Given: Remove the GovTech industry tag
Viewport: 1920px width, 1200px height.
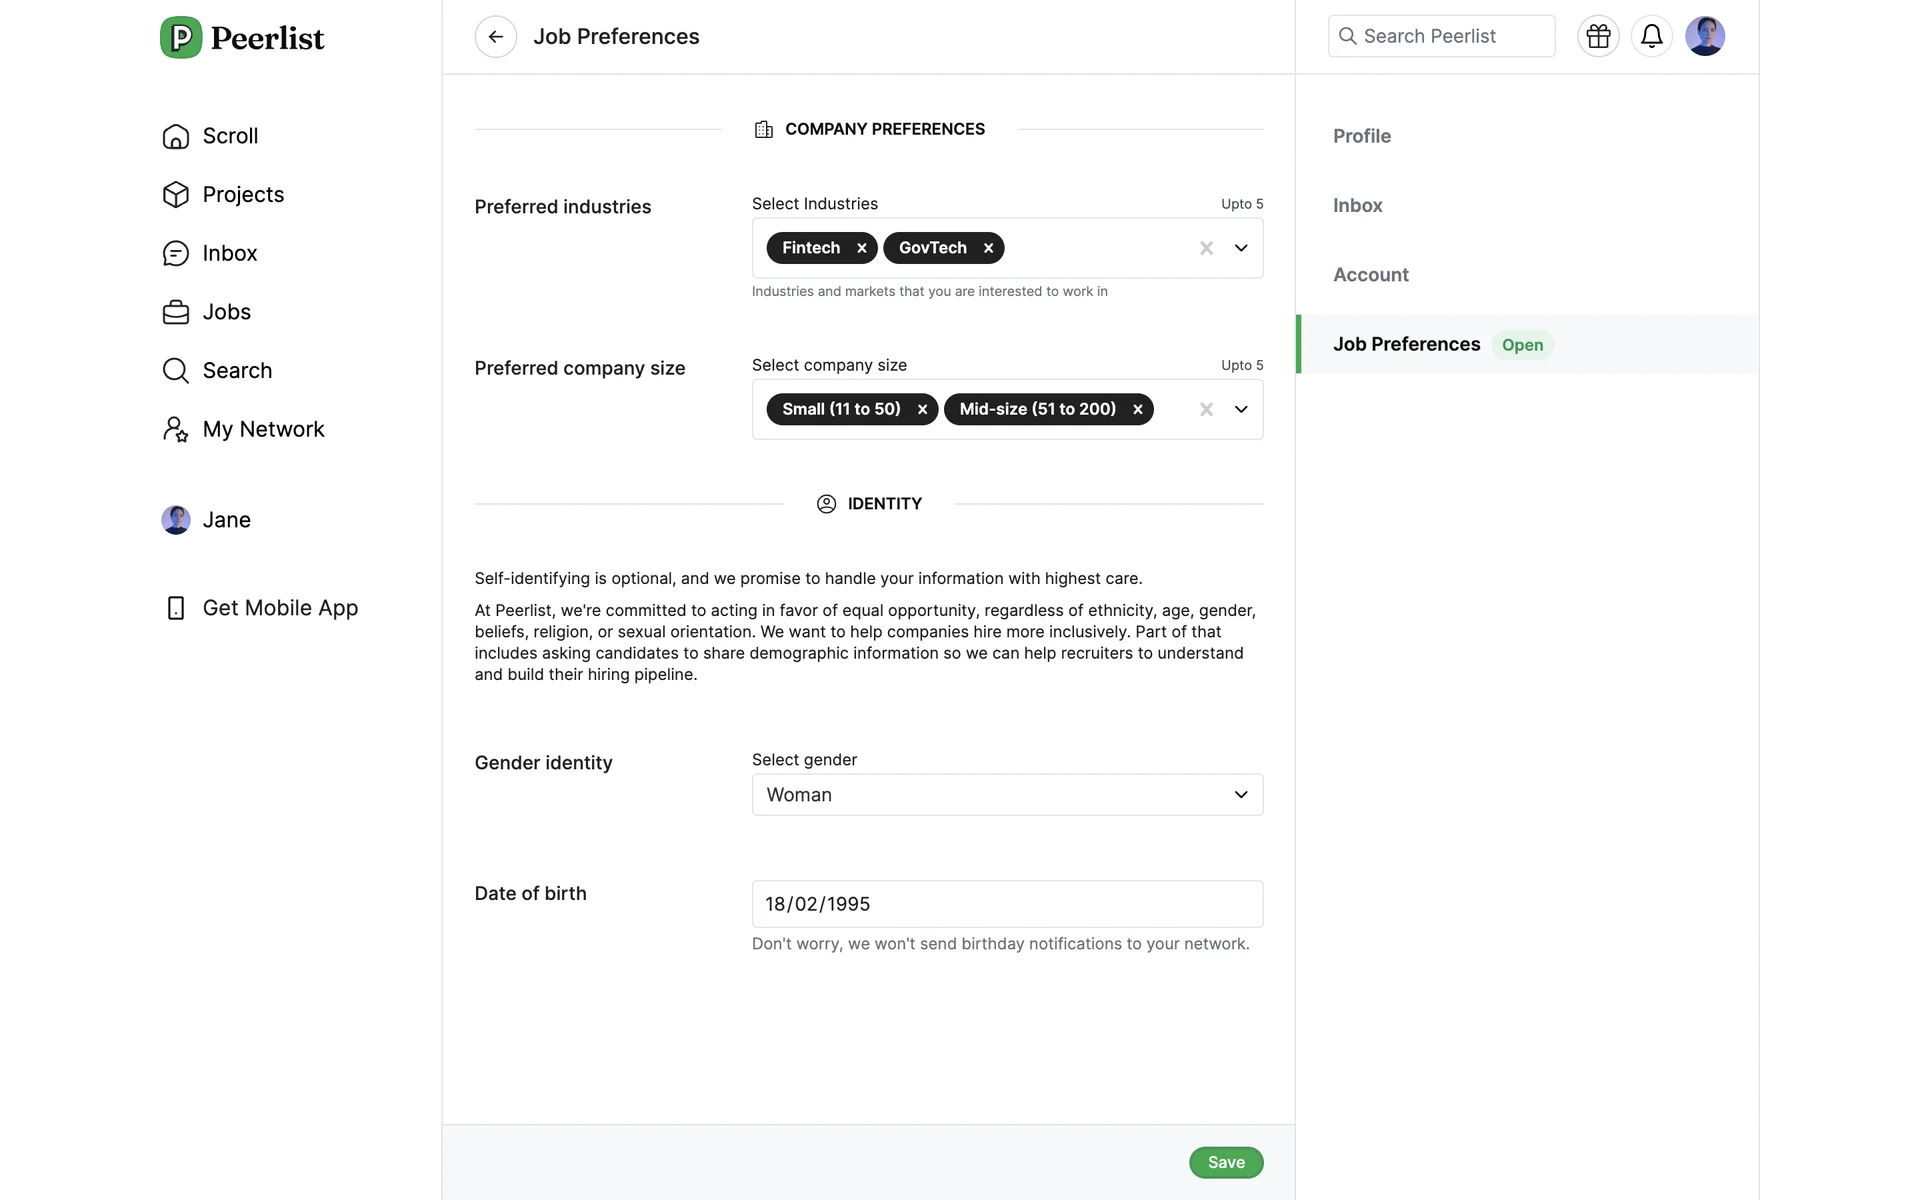Looking at the screenshot, I should pos(988,248).
